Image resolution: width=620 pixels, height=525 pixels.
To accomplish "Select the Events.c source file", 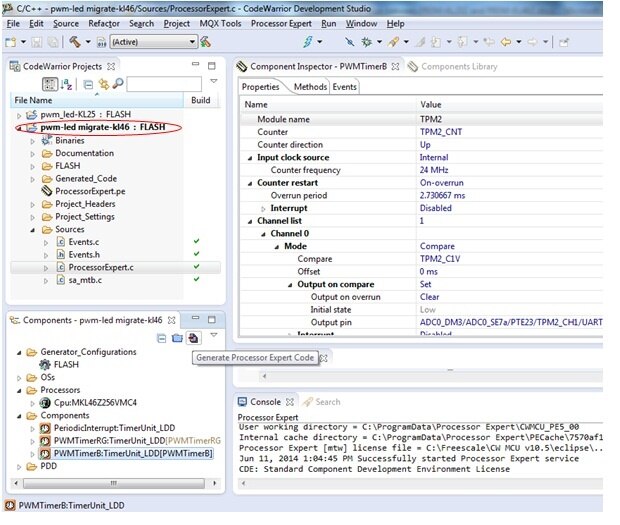I will 83,242.
